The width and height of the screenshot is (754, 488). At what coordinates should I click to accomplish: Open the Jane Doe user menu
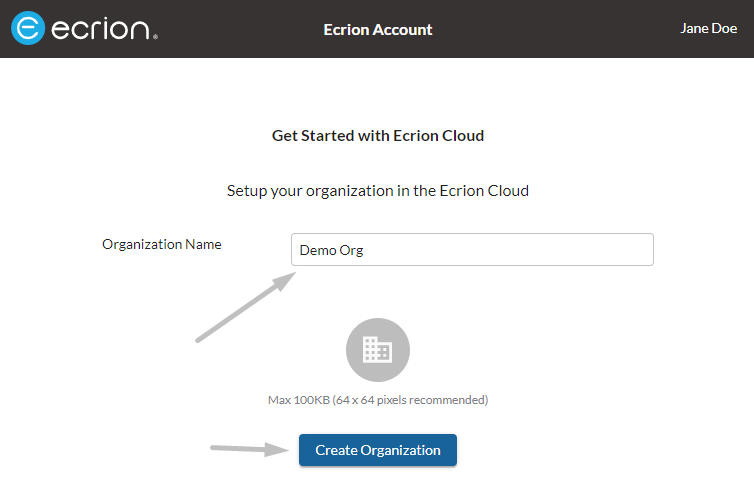708,28
